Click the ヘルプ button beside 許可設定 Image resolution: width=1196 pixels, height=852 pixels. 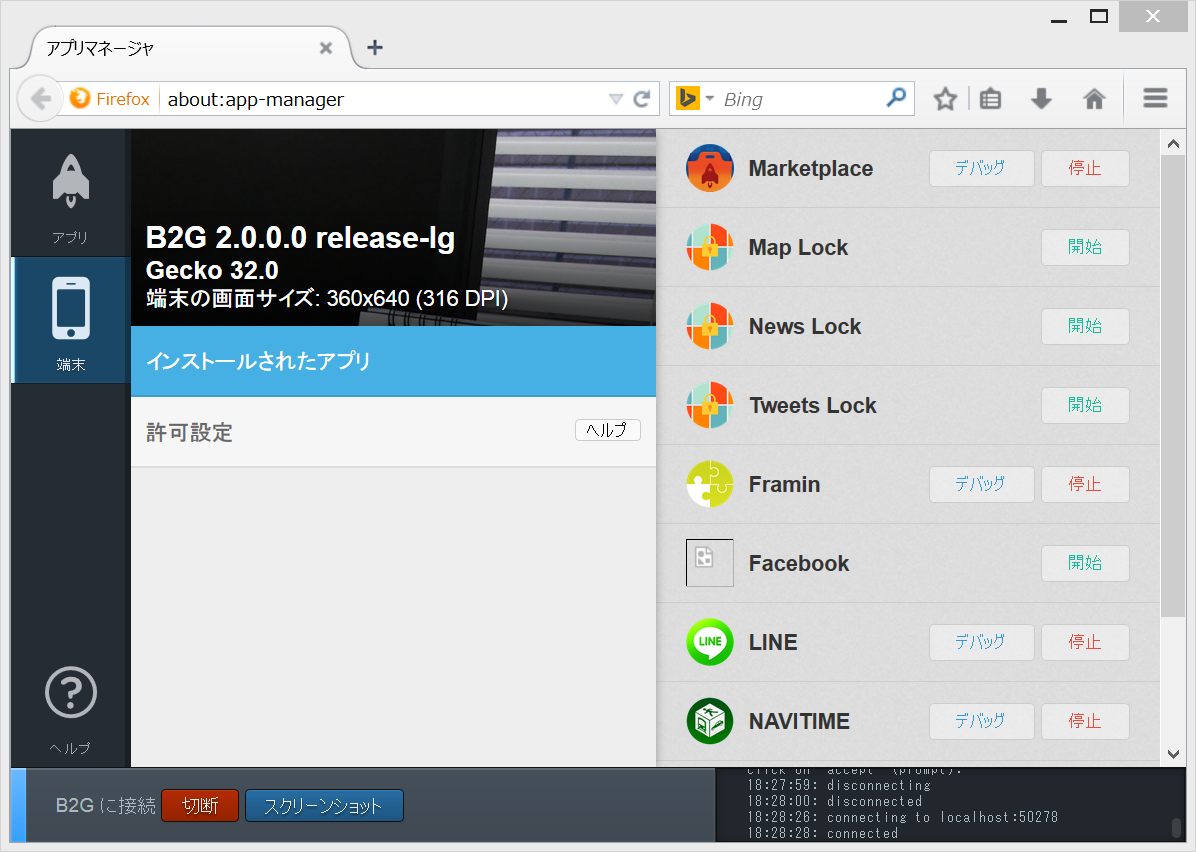[x=607, y=430]
